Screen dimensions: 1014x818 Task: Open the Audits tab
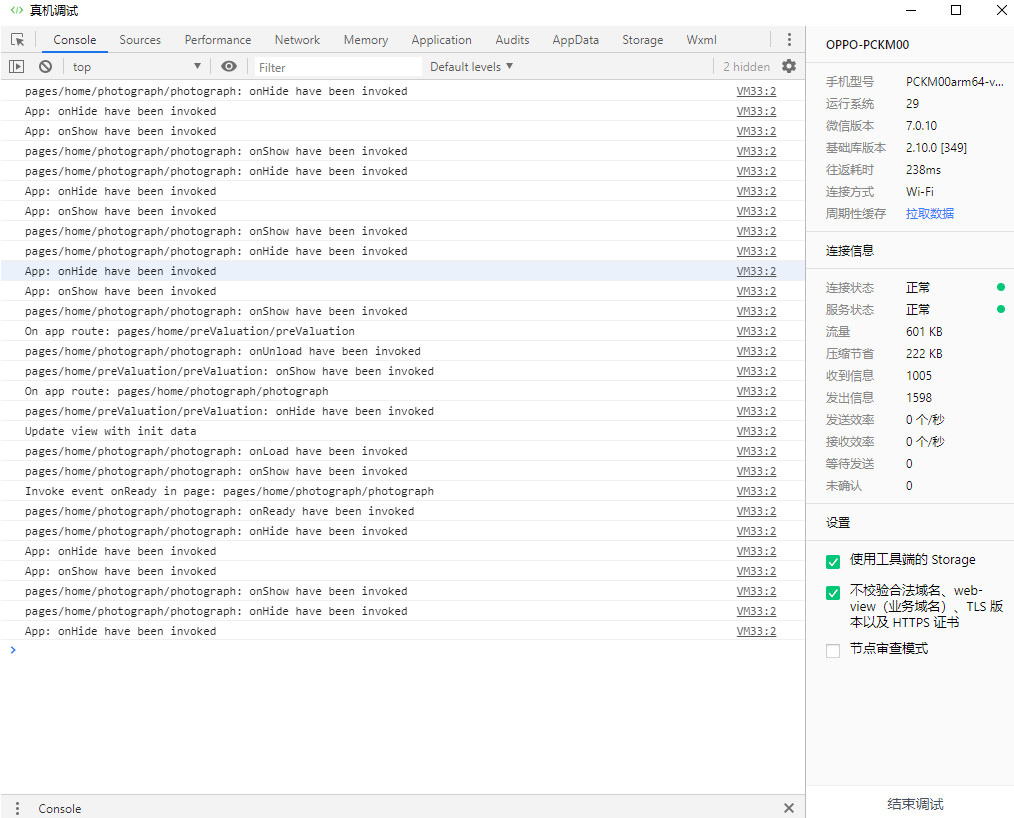(x=512, y=40)
